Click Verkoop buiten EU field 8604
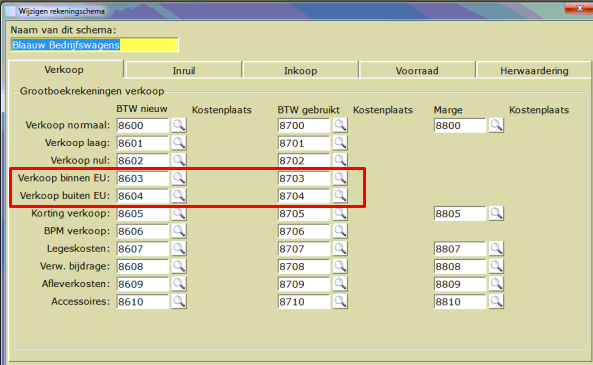 142,196
